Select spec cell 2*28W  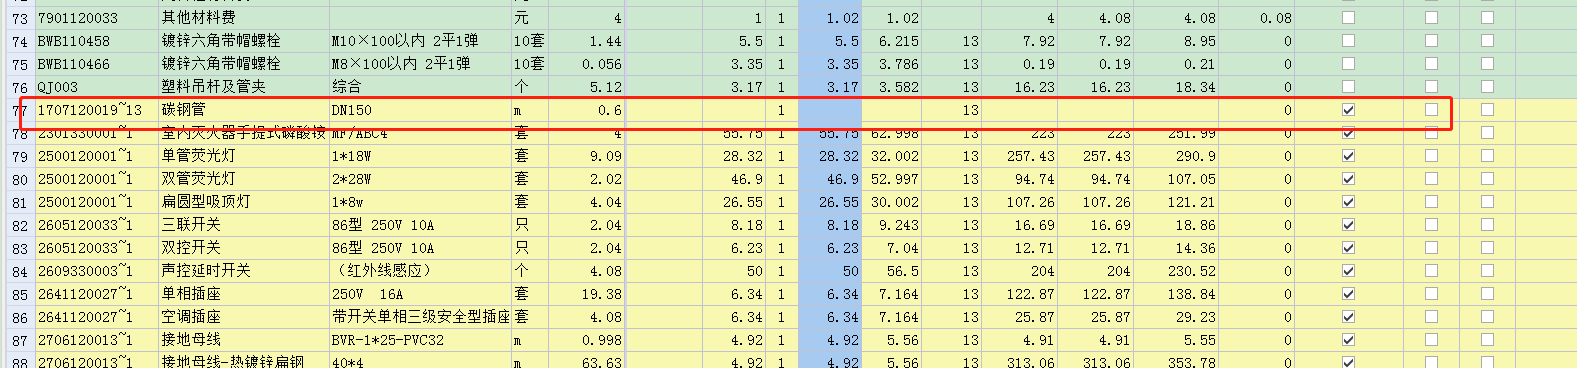pyautogui.click(x=420, y=179)
